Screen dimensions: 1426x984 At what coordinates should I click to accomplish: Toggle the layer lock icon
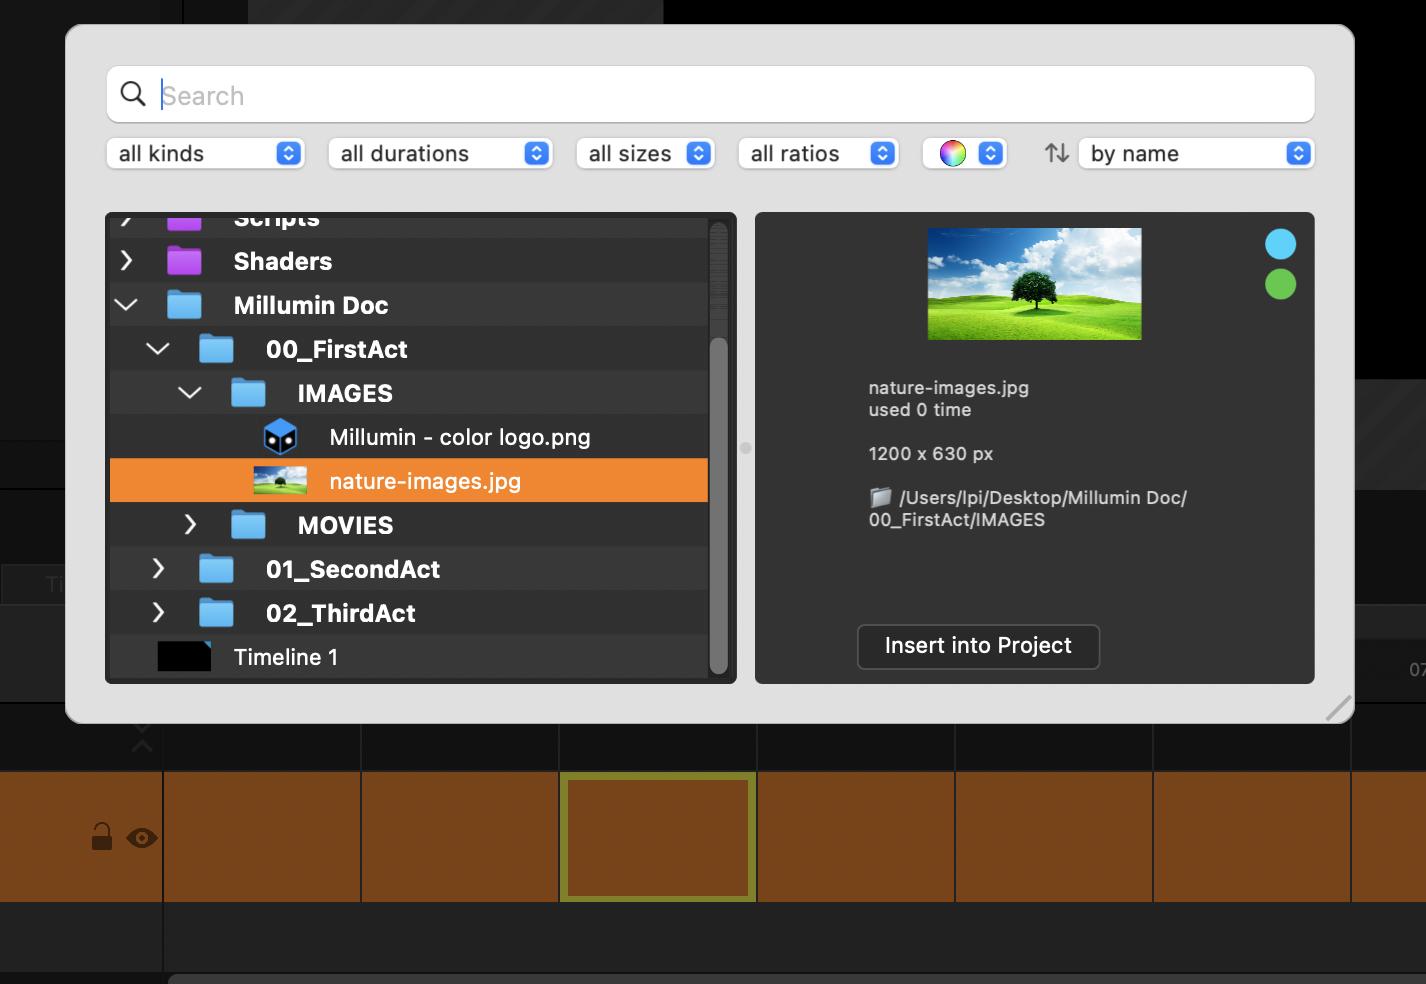102,836
